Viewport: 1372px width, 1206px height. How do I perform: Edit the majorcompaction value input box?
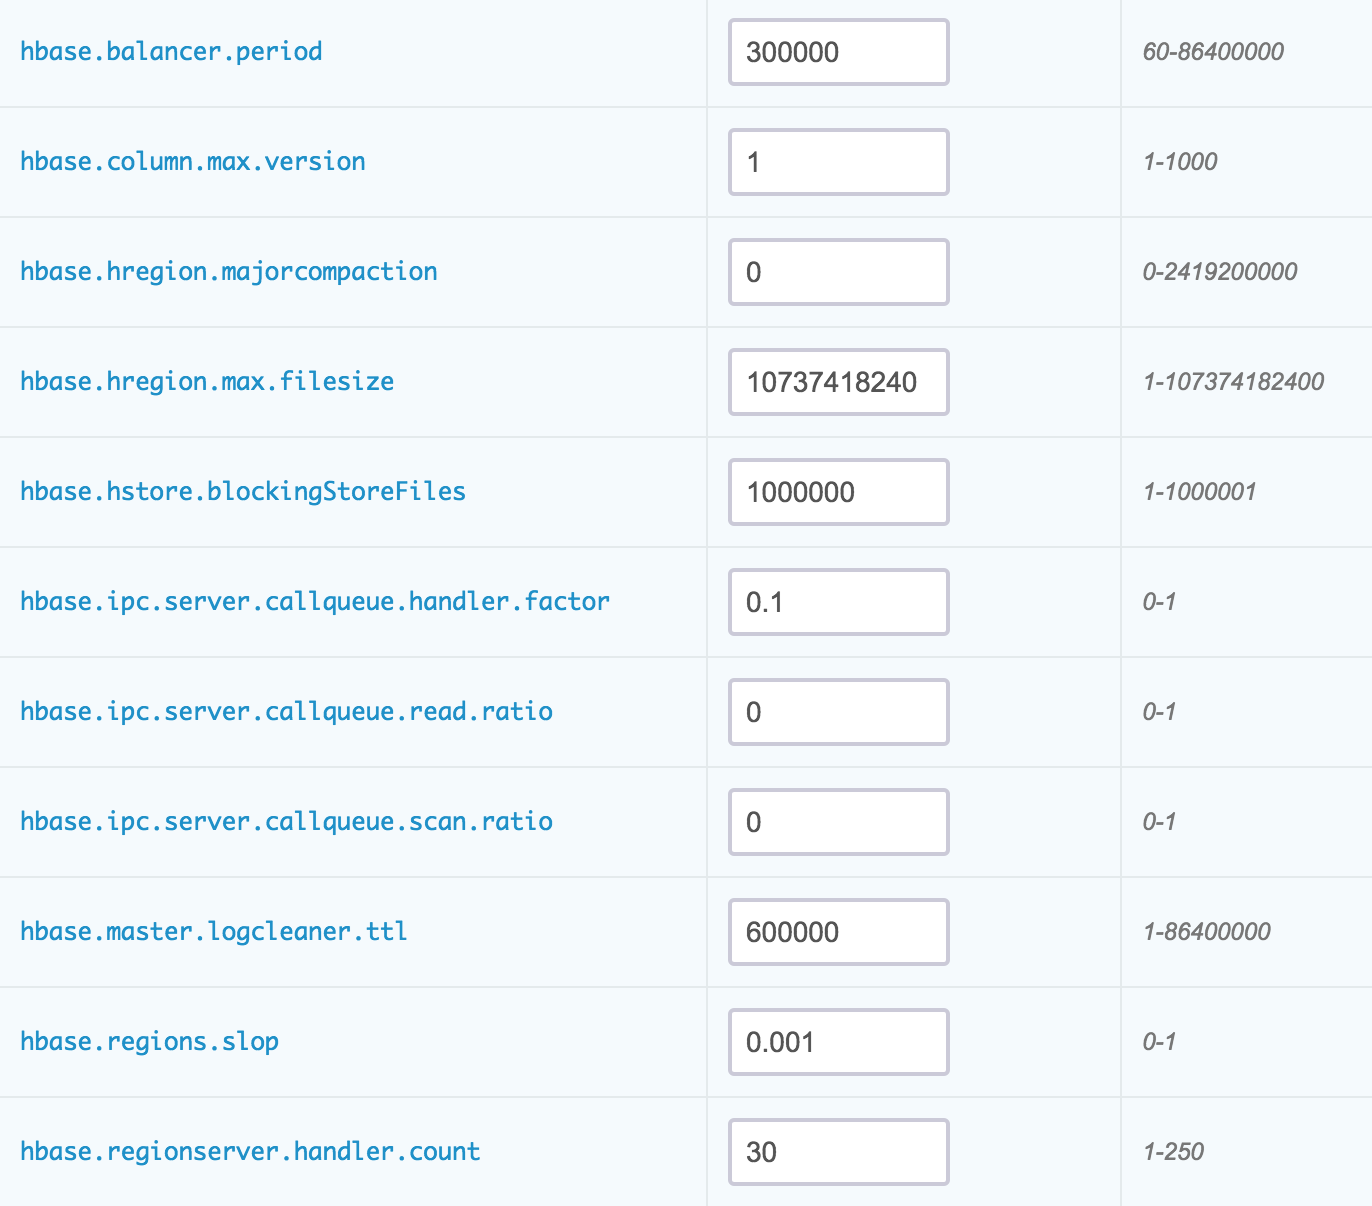coord(838,272)
